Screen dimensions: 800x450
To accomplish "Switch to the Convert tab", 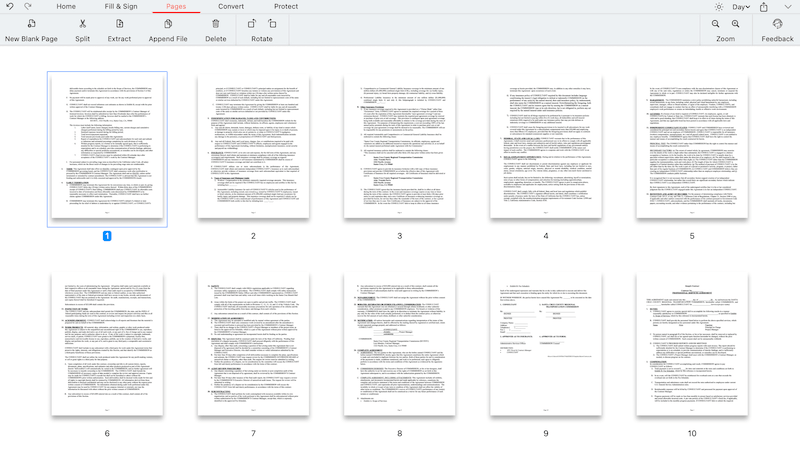I will click(x=230, y=6).
